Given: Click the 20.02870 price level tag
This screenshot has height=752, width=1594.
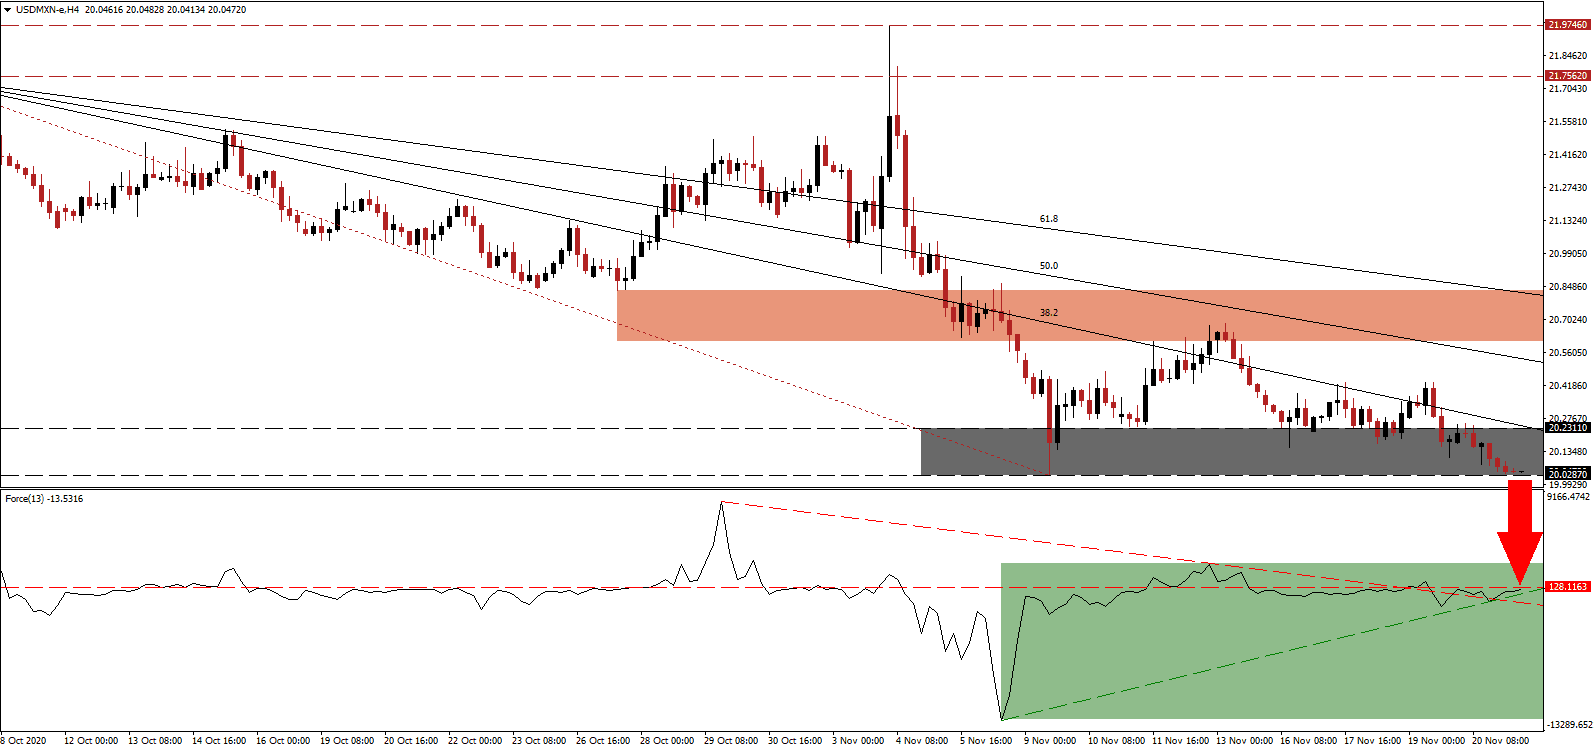Looking at the screenshot, I should (x=1567, y=474).
